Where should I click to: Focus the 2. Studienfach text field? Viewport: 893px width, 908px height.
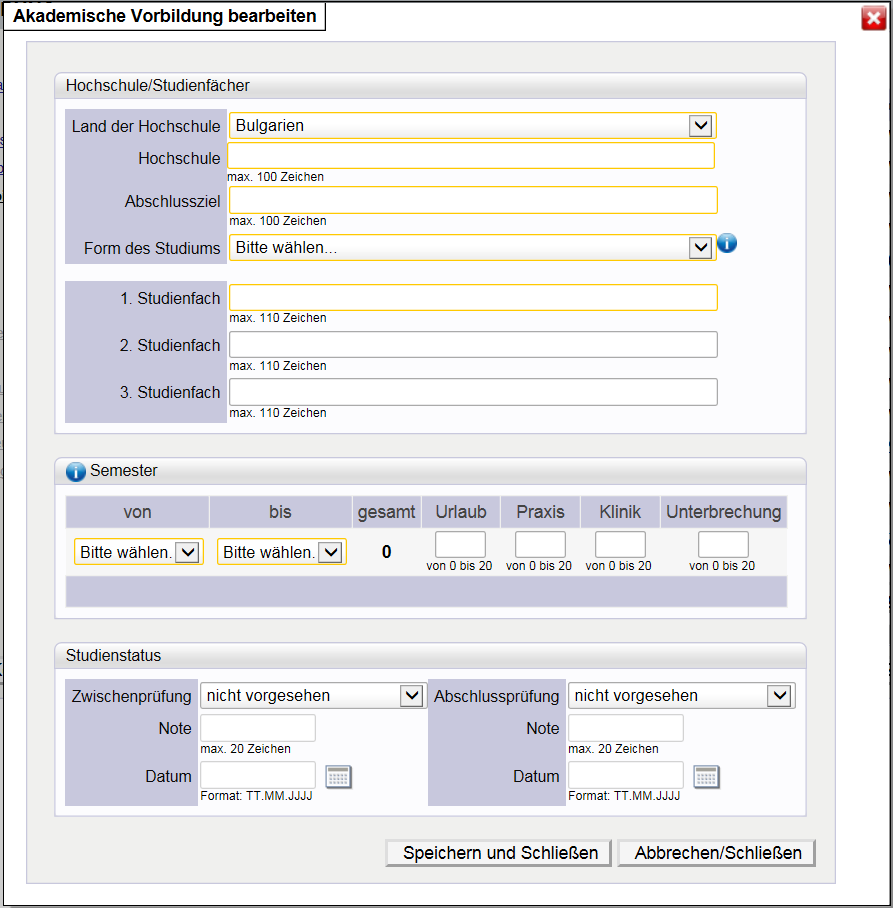[473, 345]
